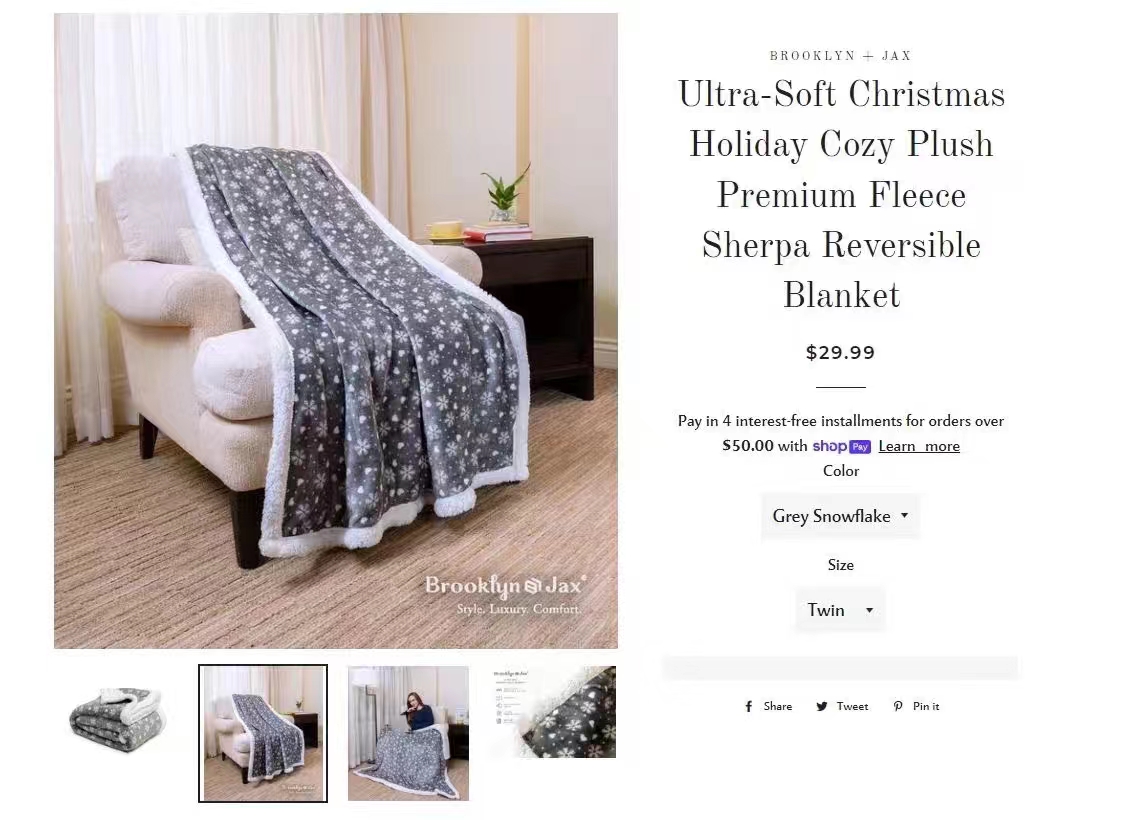Click the Brooklyn + Jax brand link
The width and height of the screenshot is (1133, 820).
[x=840, y=56]
